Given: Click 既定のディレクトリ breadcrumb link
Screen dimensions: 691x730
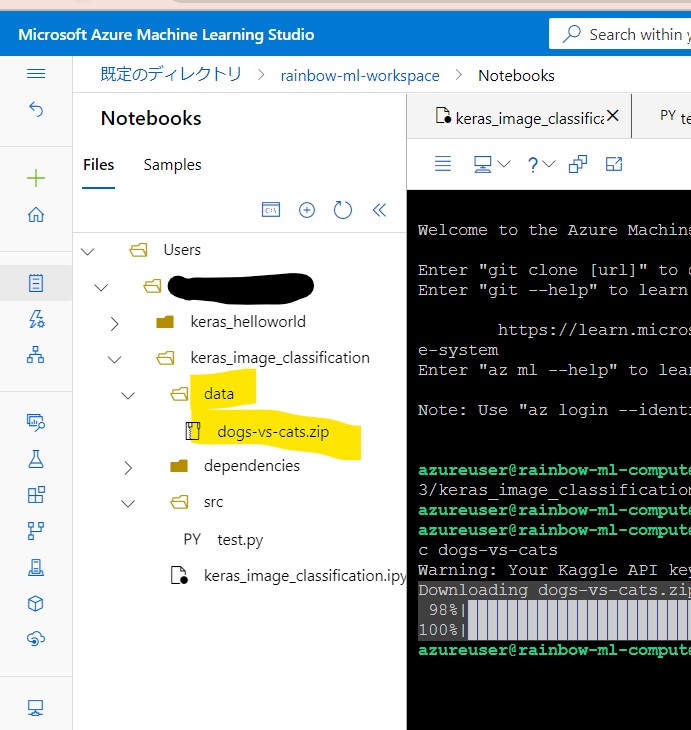Looking at the screenshot, I should (171, 74).
